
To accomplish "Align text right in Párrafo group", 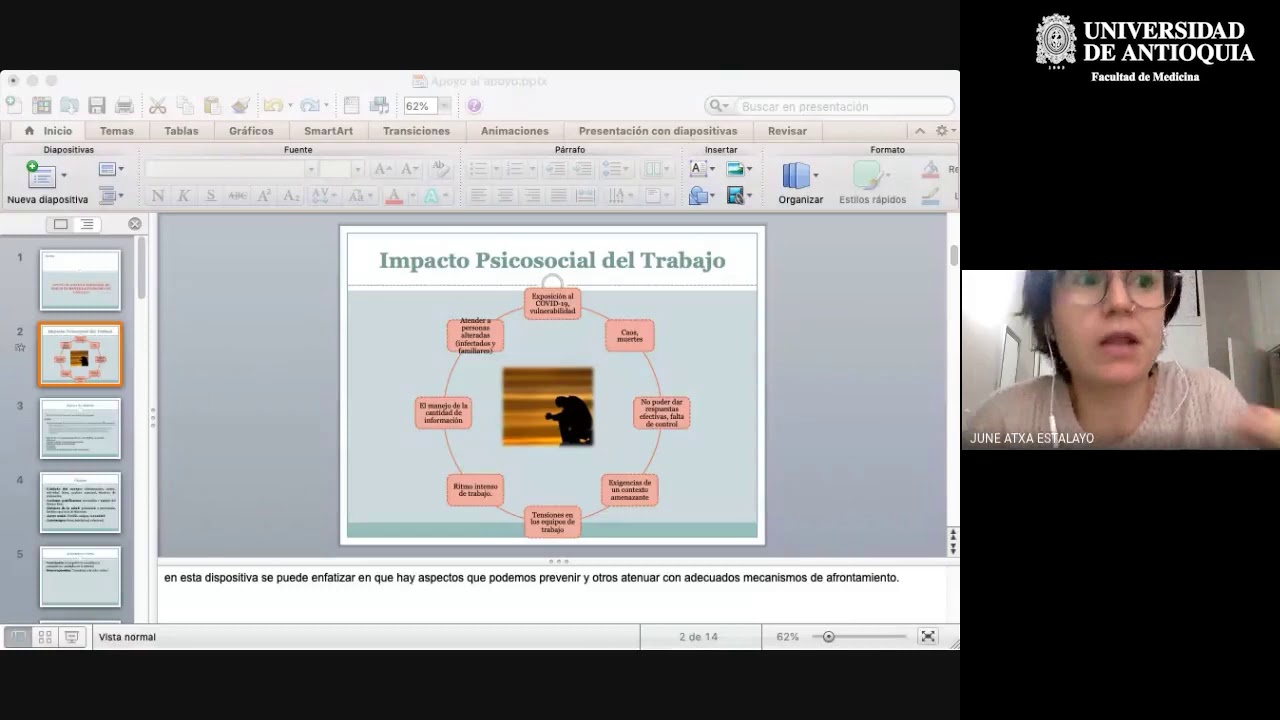I will point(532,196).
